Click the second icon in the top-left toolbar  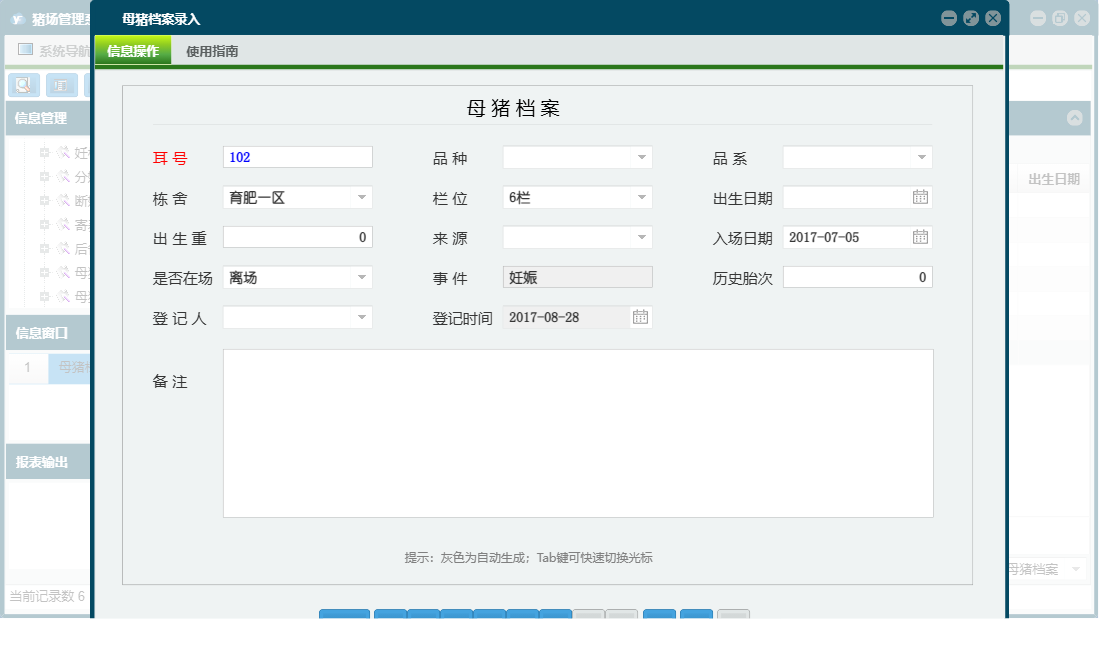[x=62, y=85]
